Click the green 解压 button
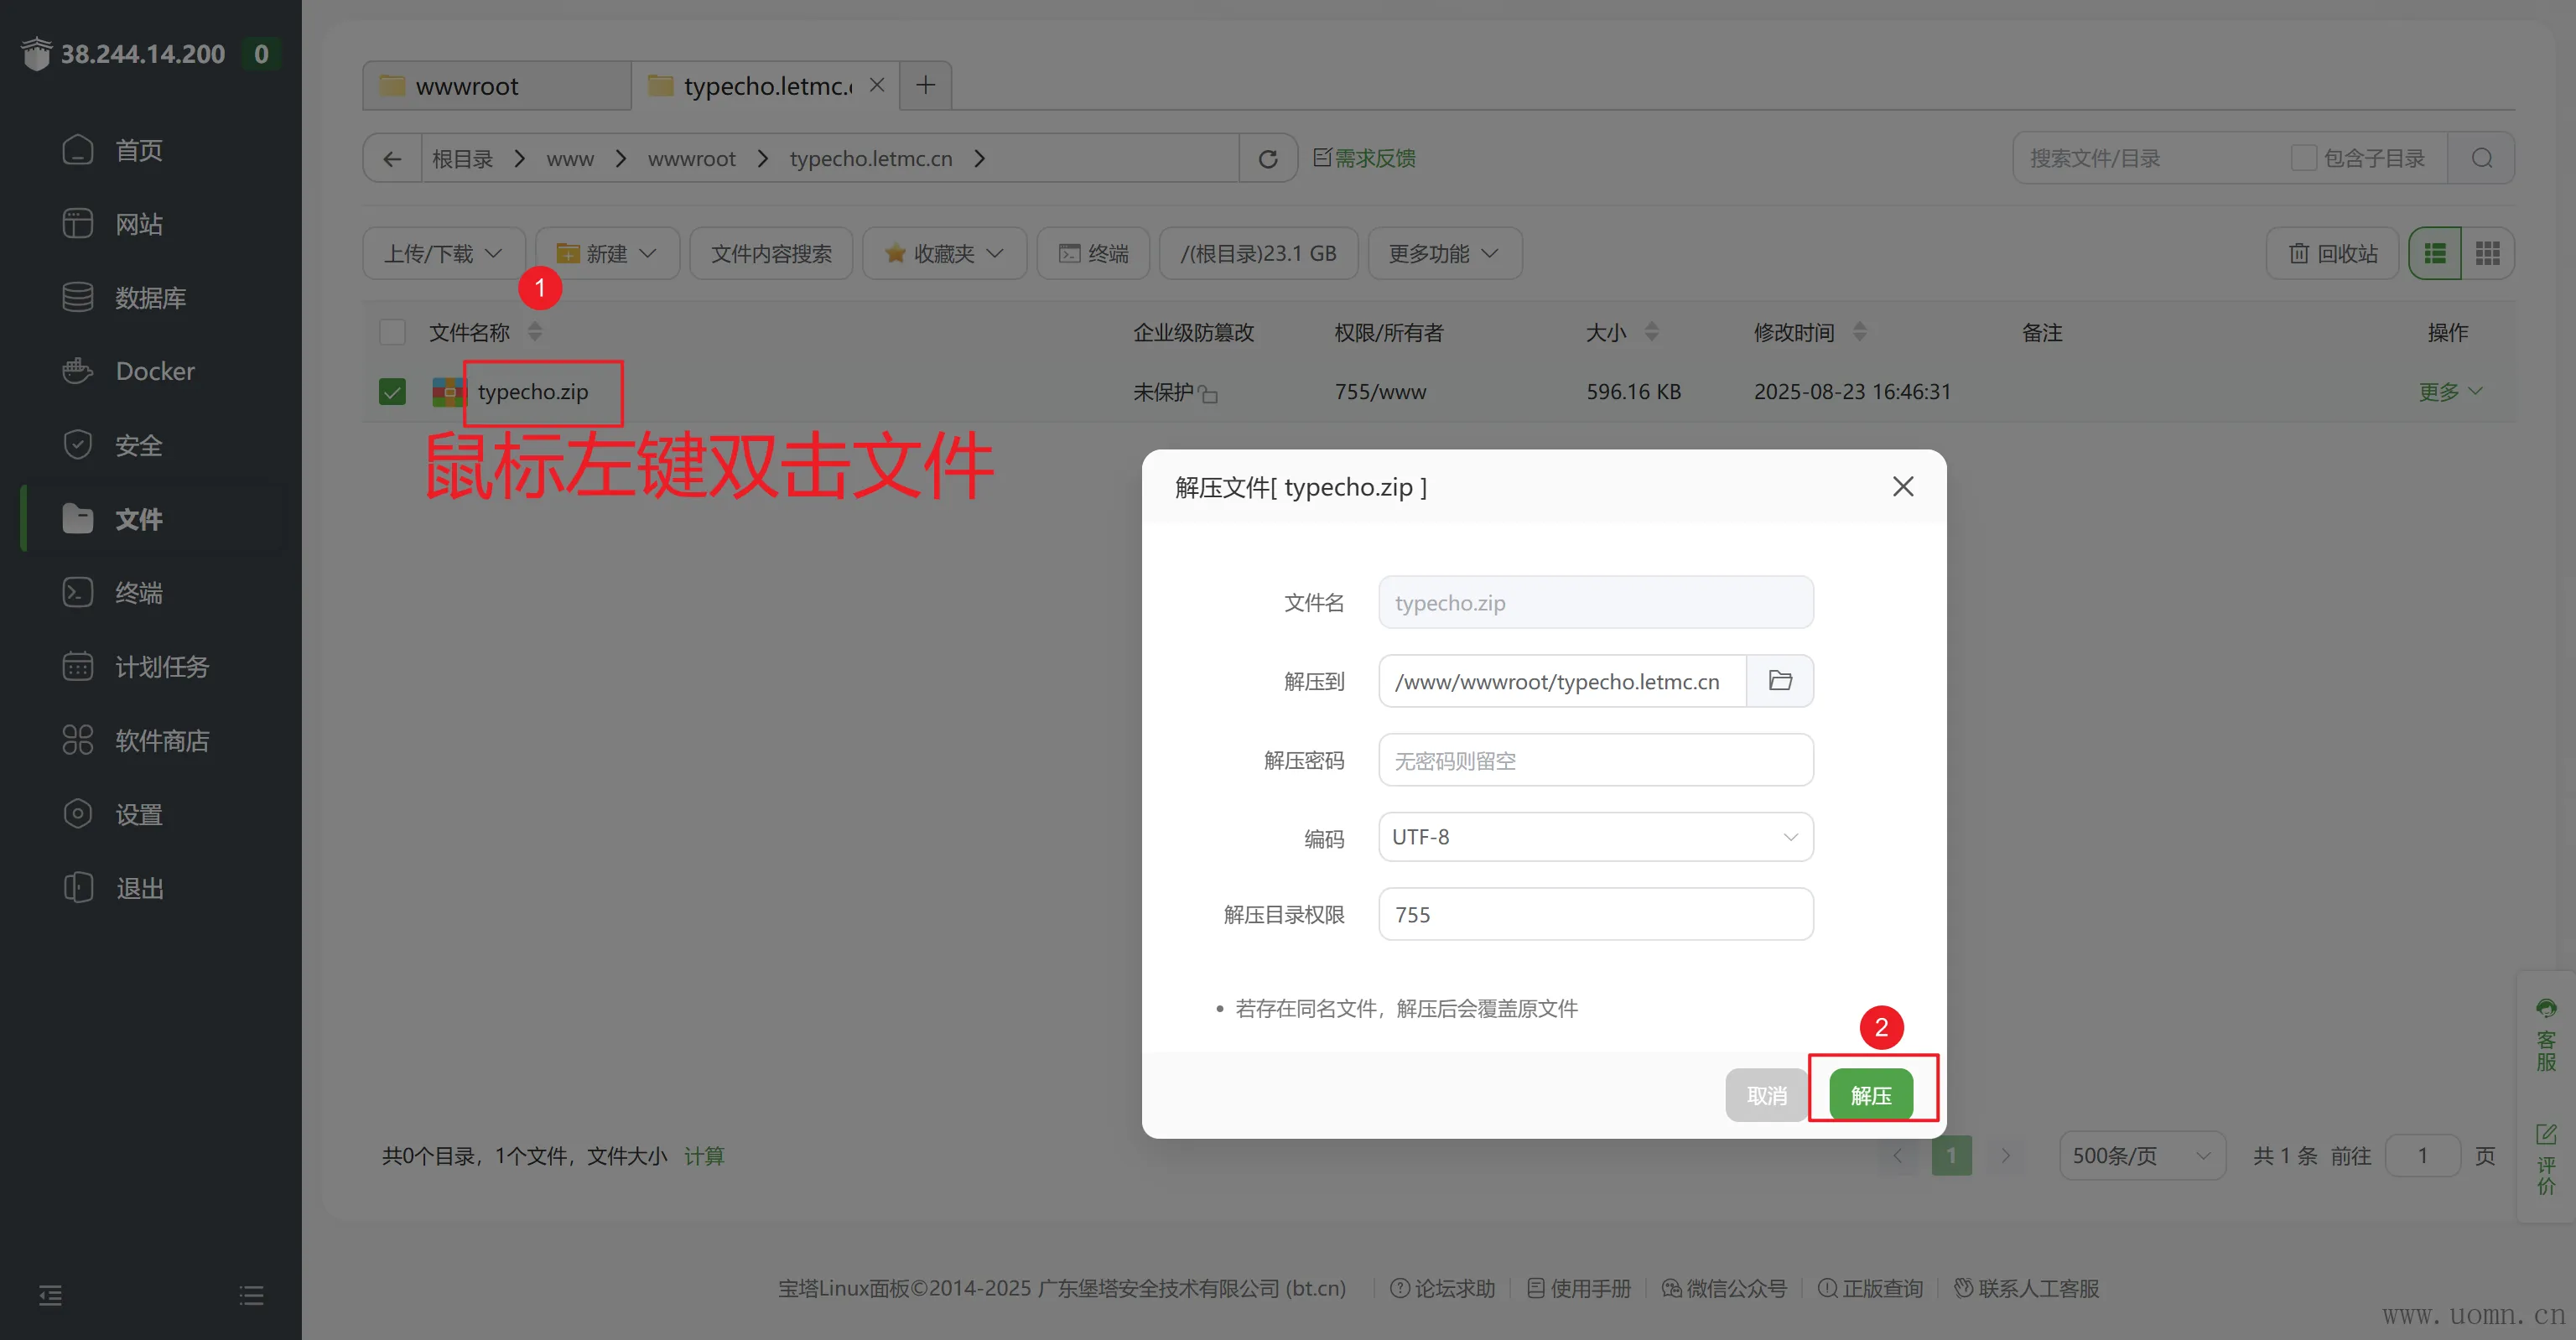Viewport: 2576px width, 1340px height. pyautogui.click(x=1870, y=1095)
